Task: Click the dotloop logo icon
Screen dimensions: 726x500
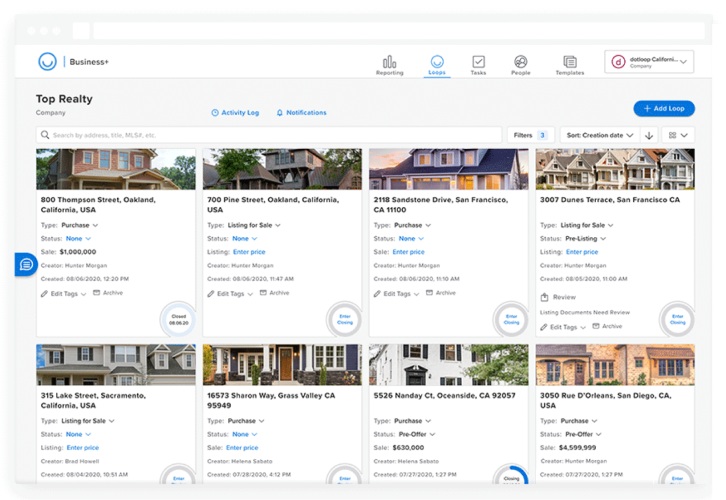Action: [47, 62]
